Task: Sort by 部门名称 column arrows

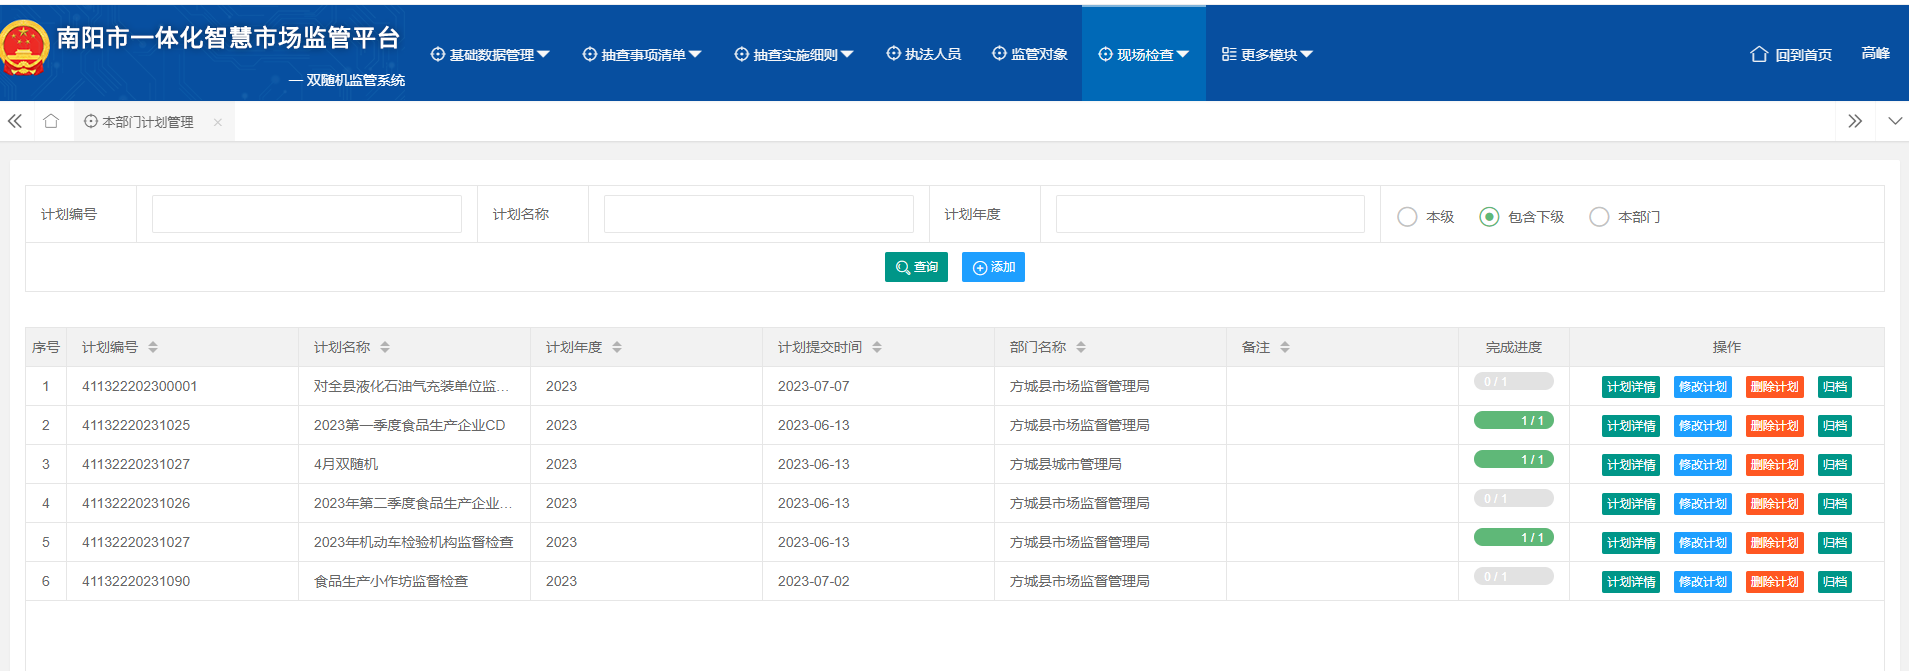Action: click(x=1081, y=347)
